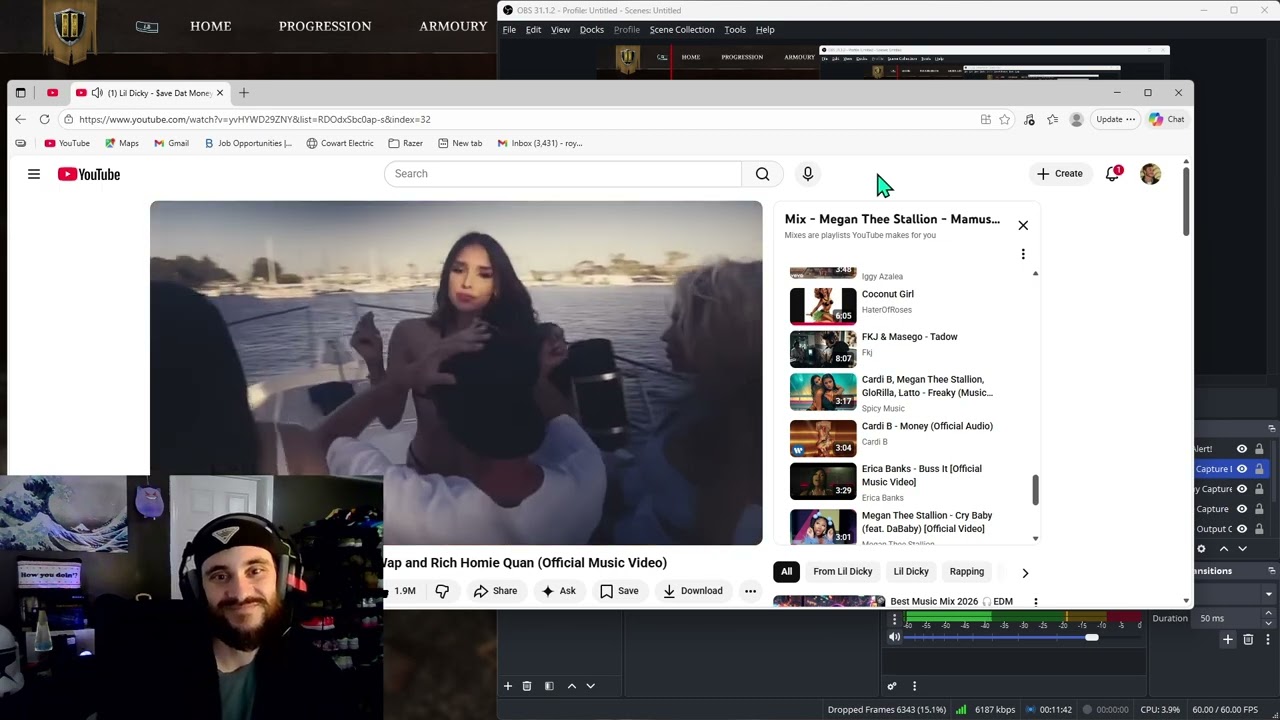This screenshot has height=720, width=1280.
Task: Open the OBS Help menu
Action: coord(765,30)
